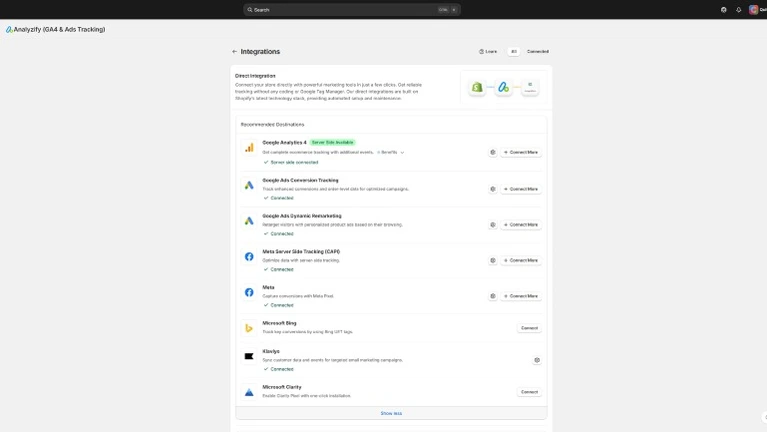Open settings gear for the Meta row

point(493,296)
